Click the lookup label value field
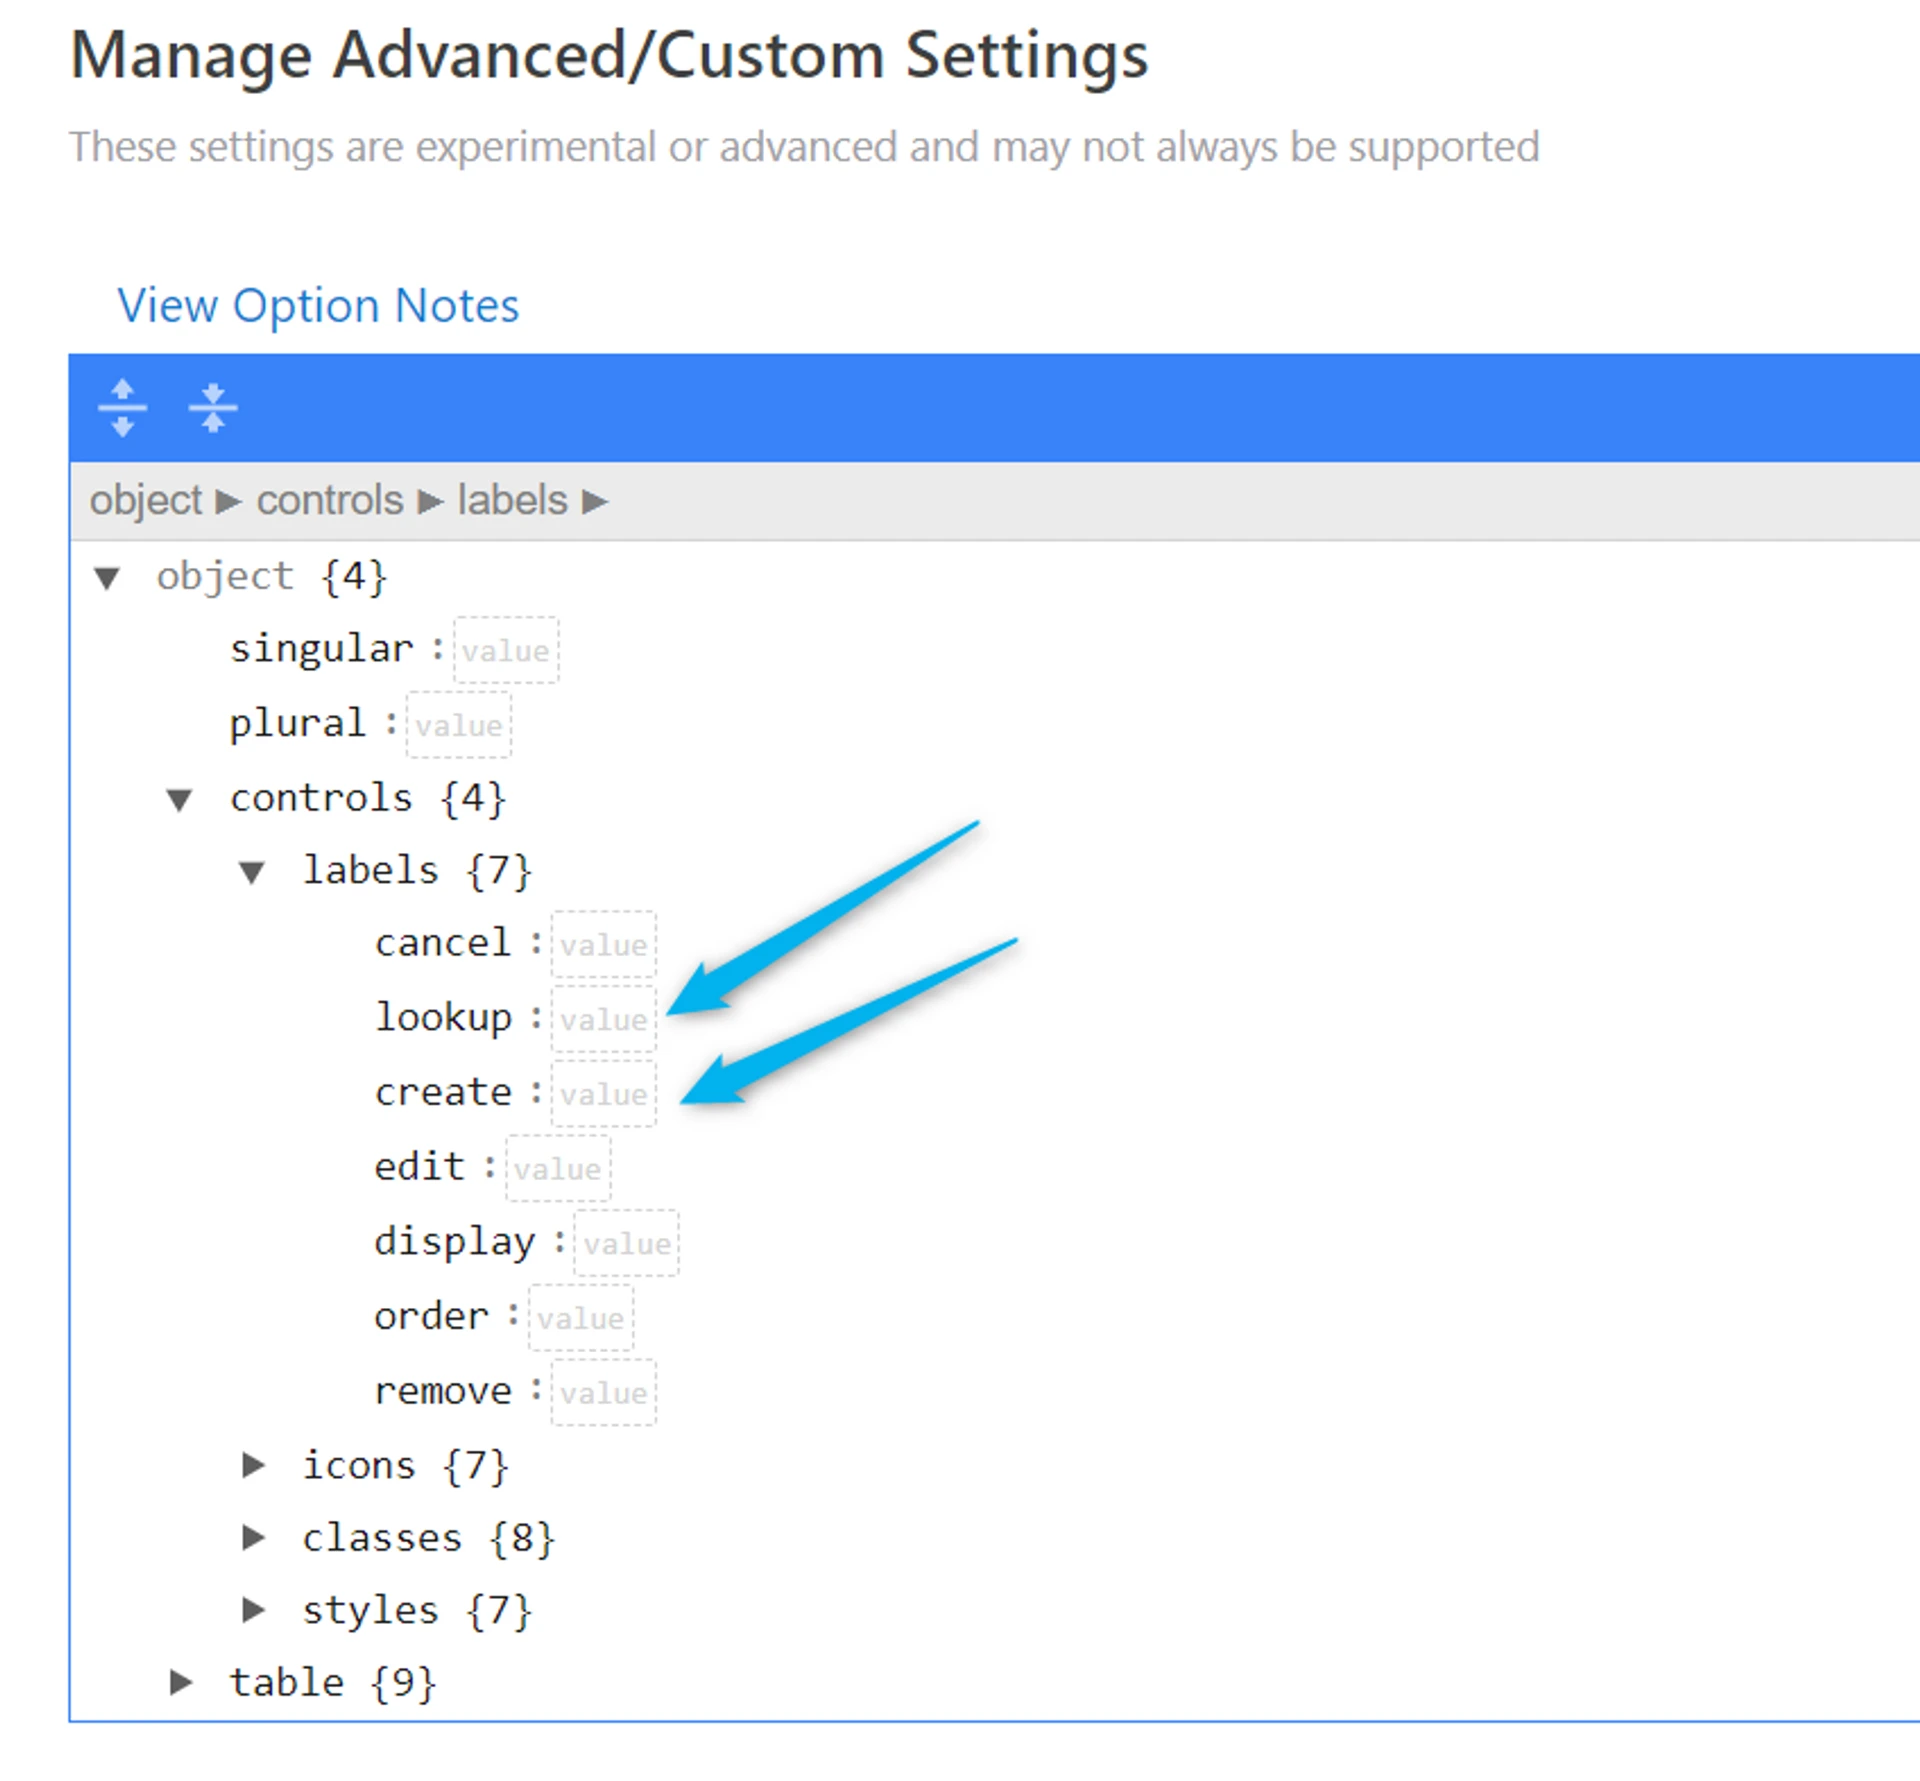 pos(603,1019)
